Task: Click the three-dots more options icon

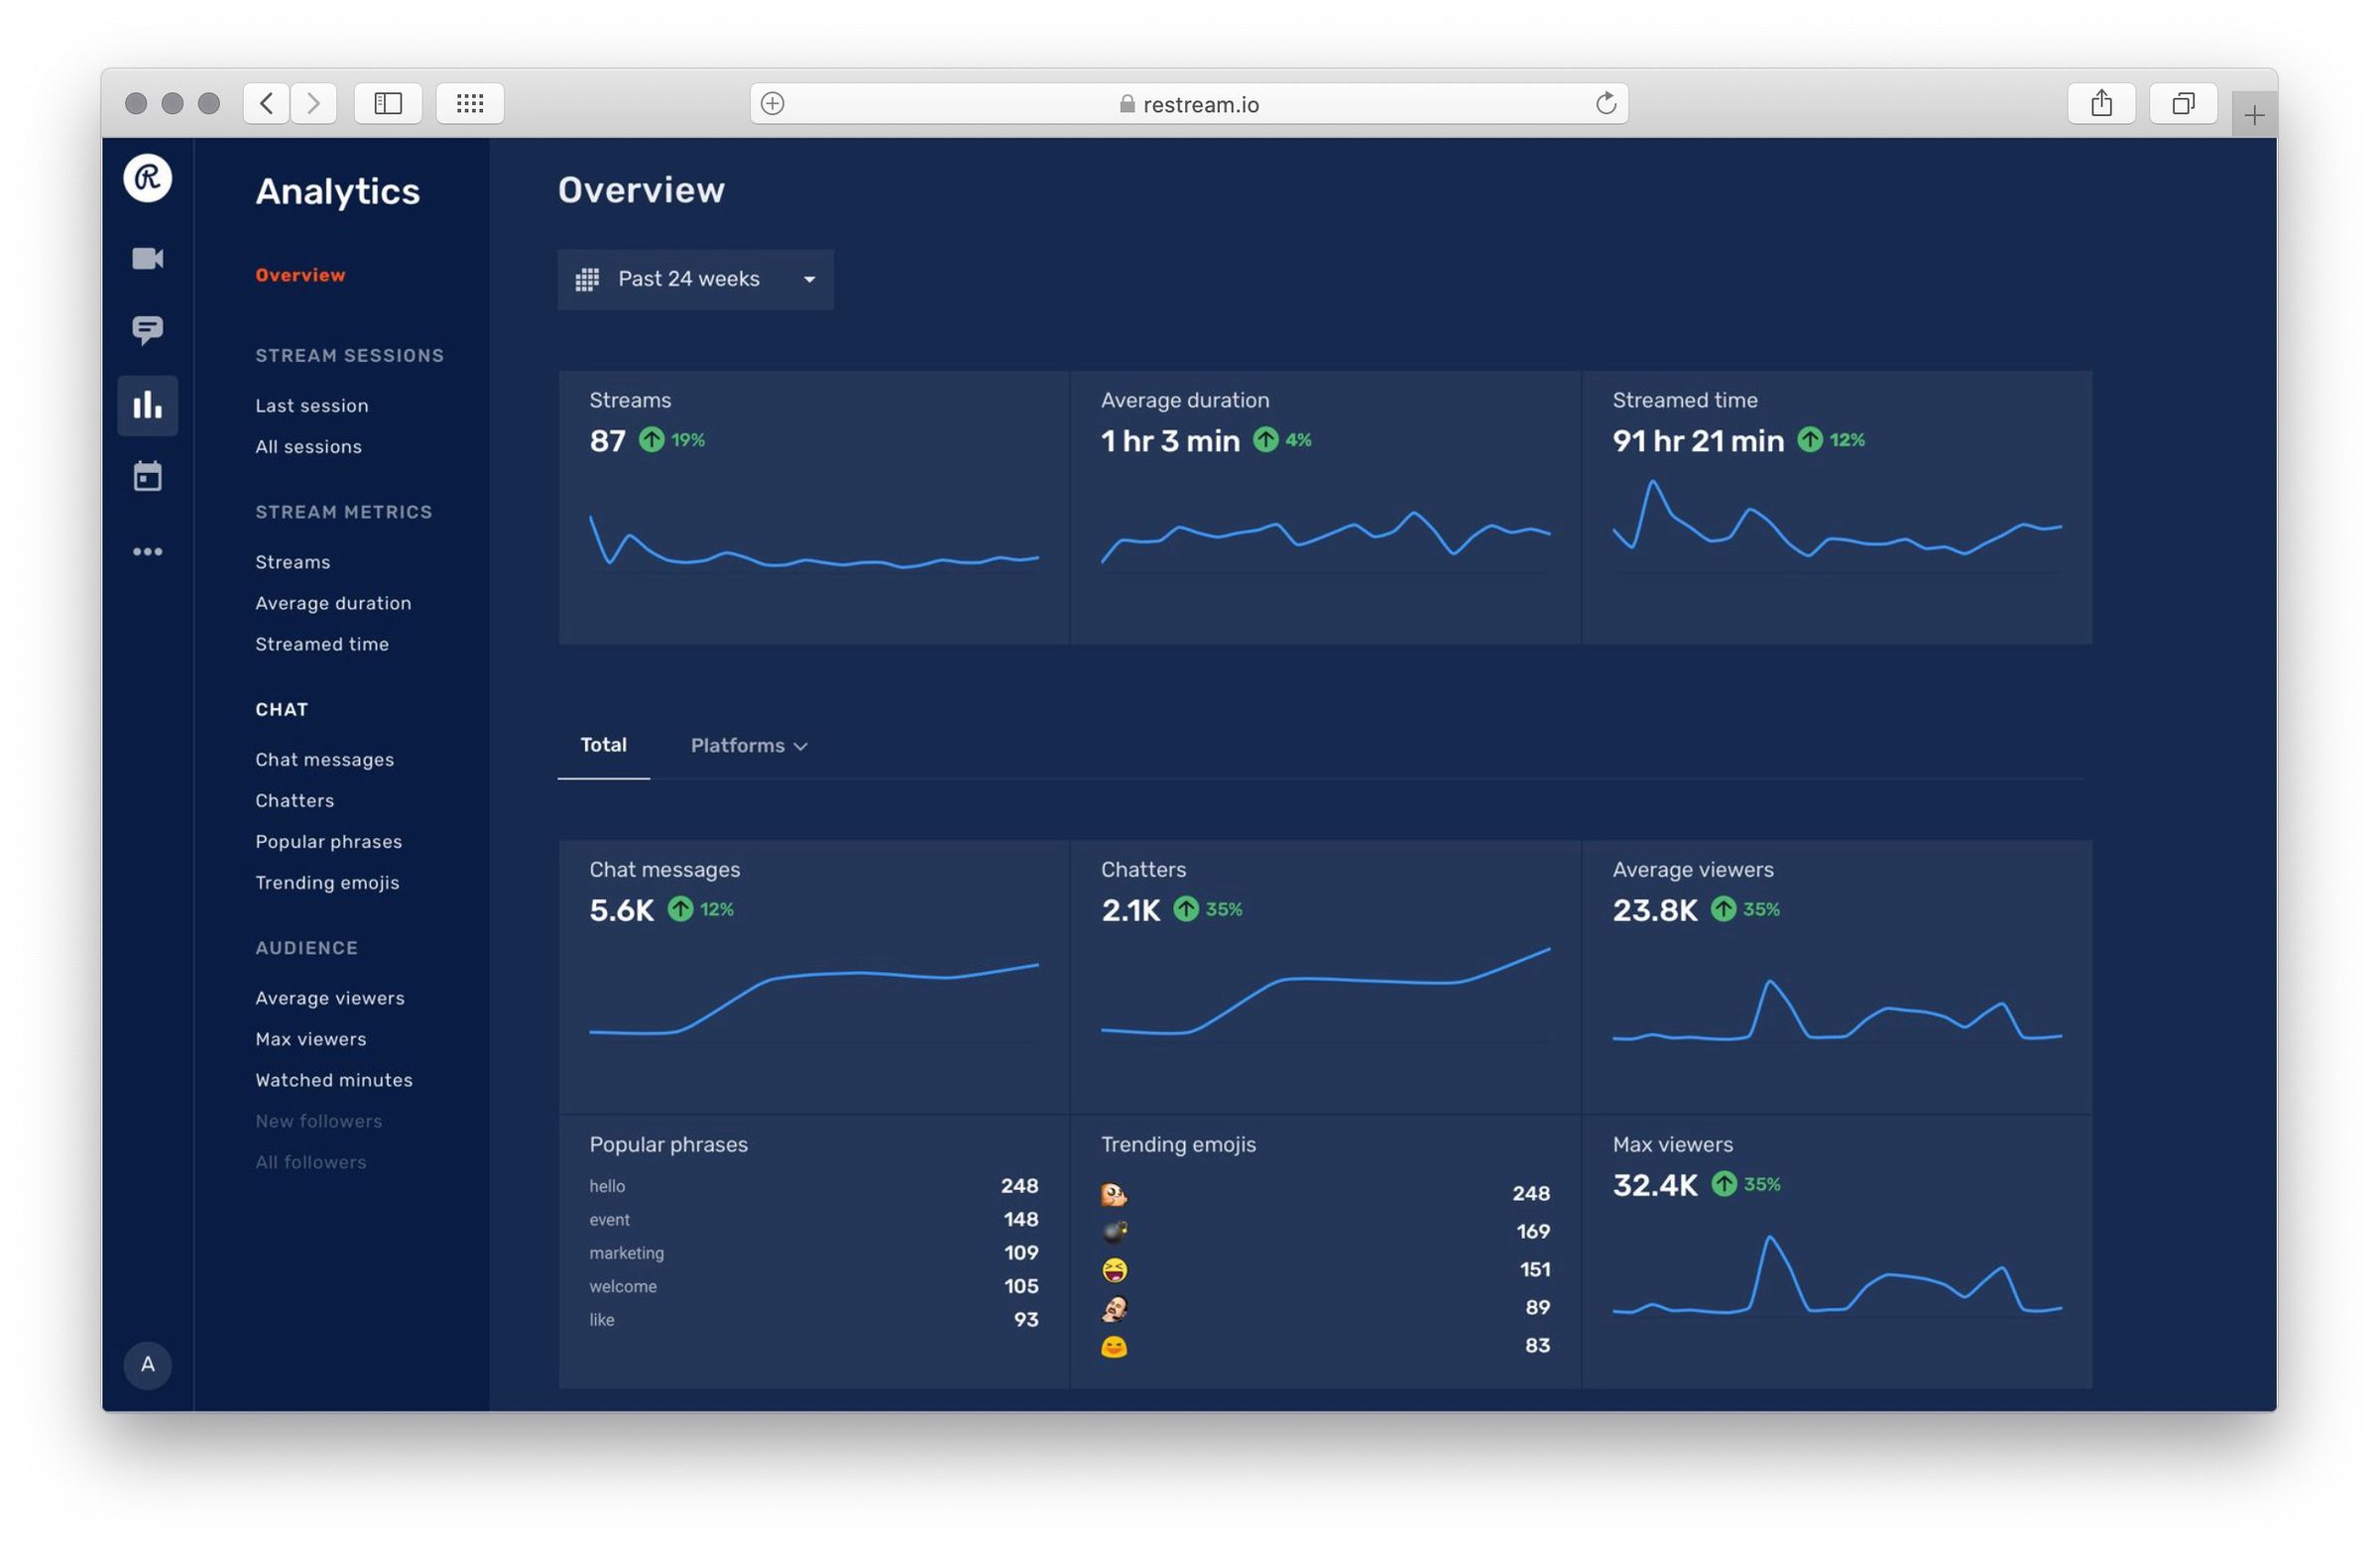Action: [x=147, y=551]
